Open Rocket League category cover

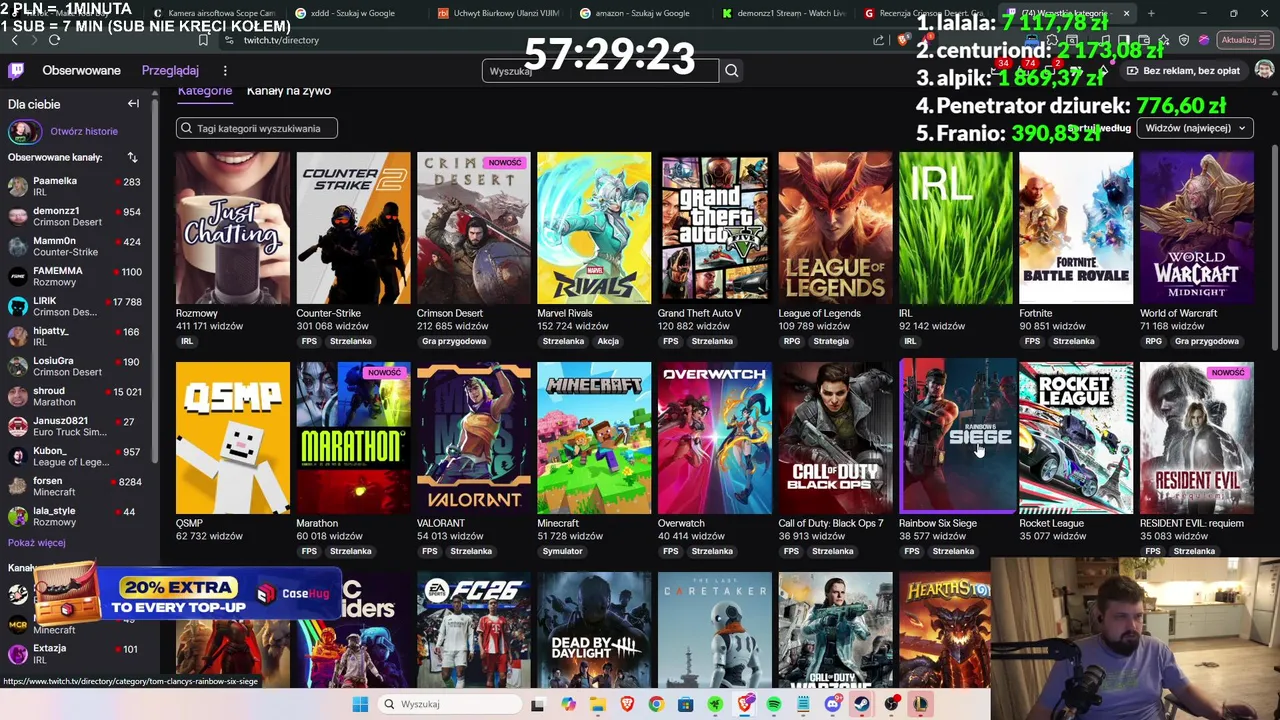tap(1076, 438)
